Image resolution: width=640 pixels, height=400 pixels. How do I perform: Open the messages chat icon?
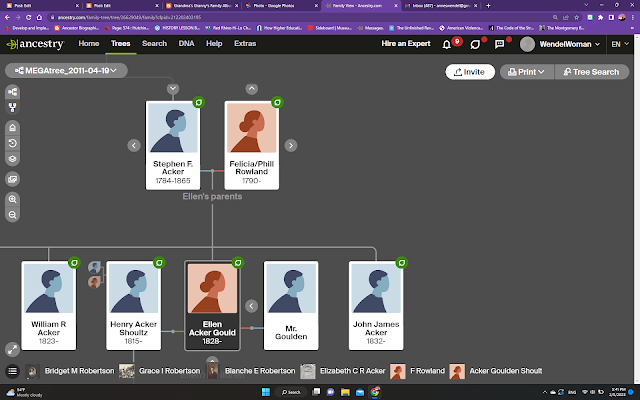point(499,44)
